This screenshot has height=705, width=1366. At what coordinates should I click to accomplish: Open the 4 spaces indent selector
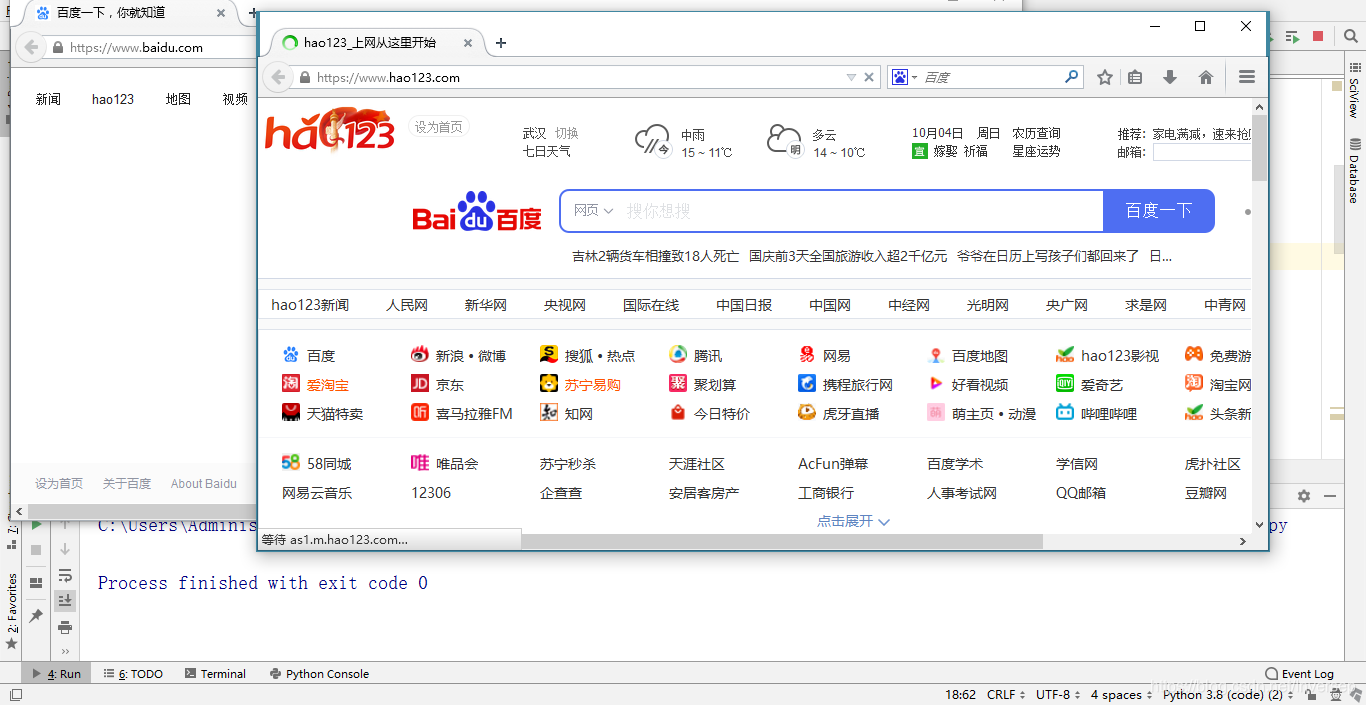click(x=1121, y=695)
